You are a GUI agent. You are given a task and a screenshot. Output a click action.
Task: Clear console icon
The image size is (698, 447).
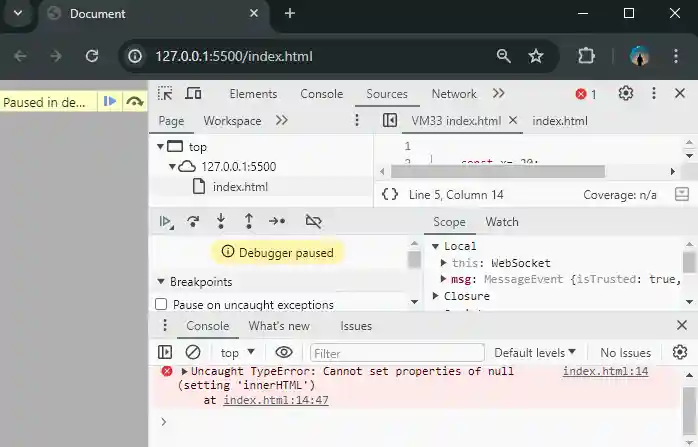[192, 352]
